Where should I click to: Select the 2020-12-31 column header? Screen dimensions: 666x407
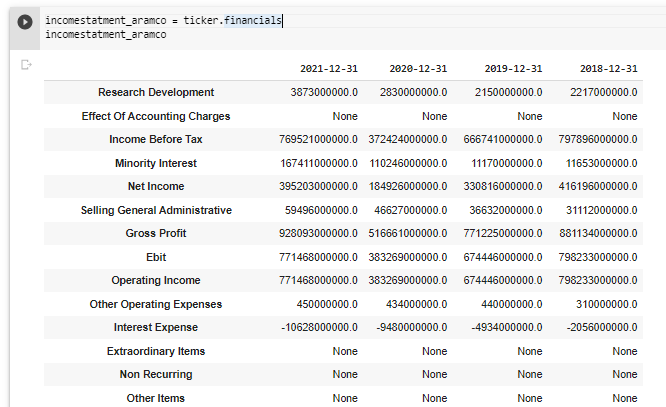click(418, 69)
